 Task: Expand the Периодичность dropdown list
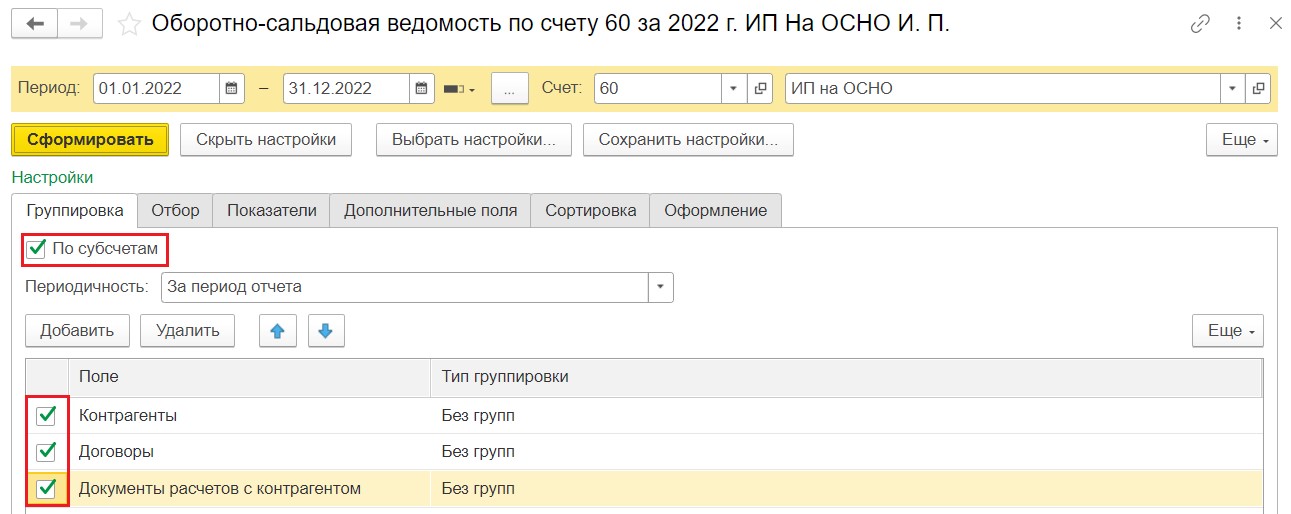pos(660,287)
